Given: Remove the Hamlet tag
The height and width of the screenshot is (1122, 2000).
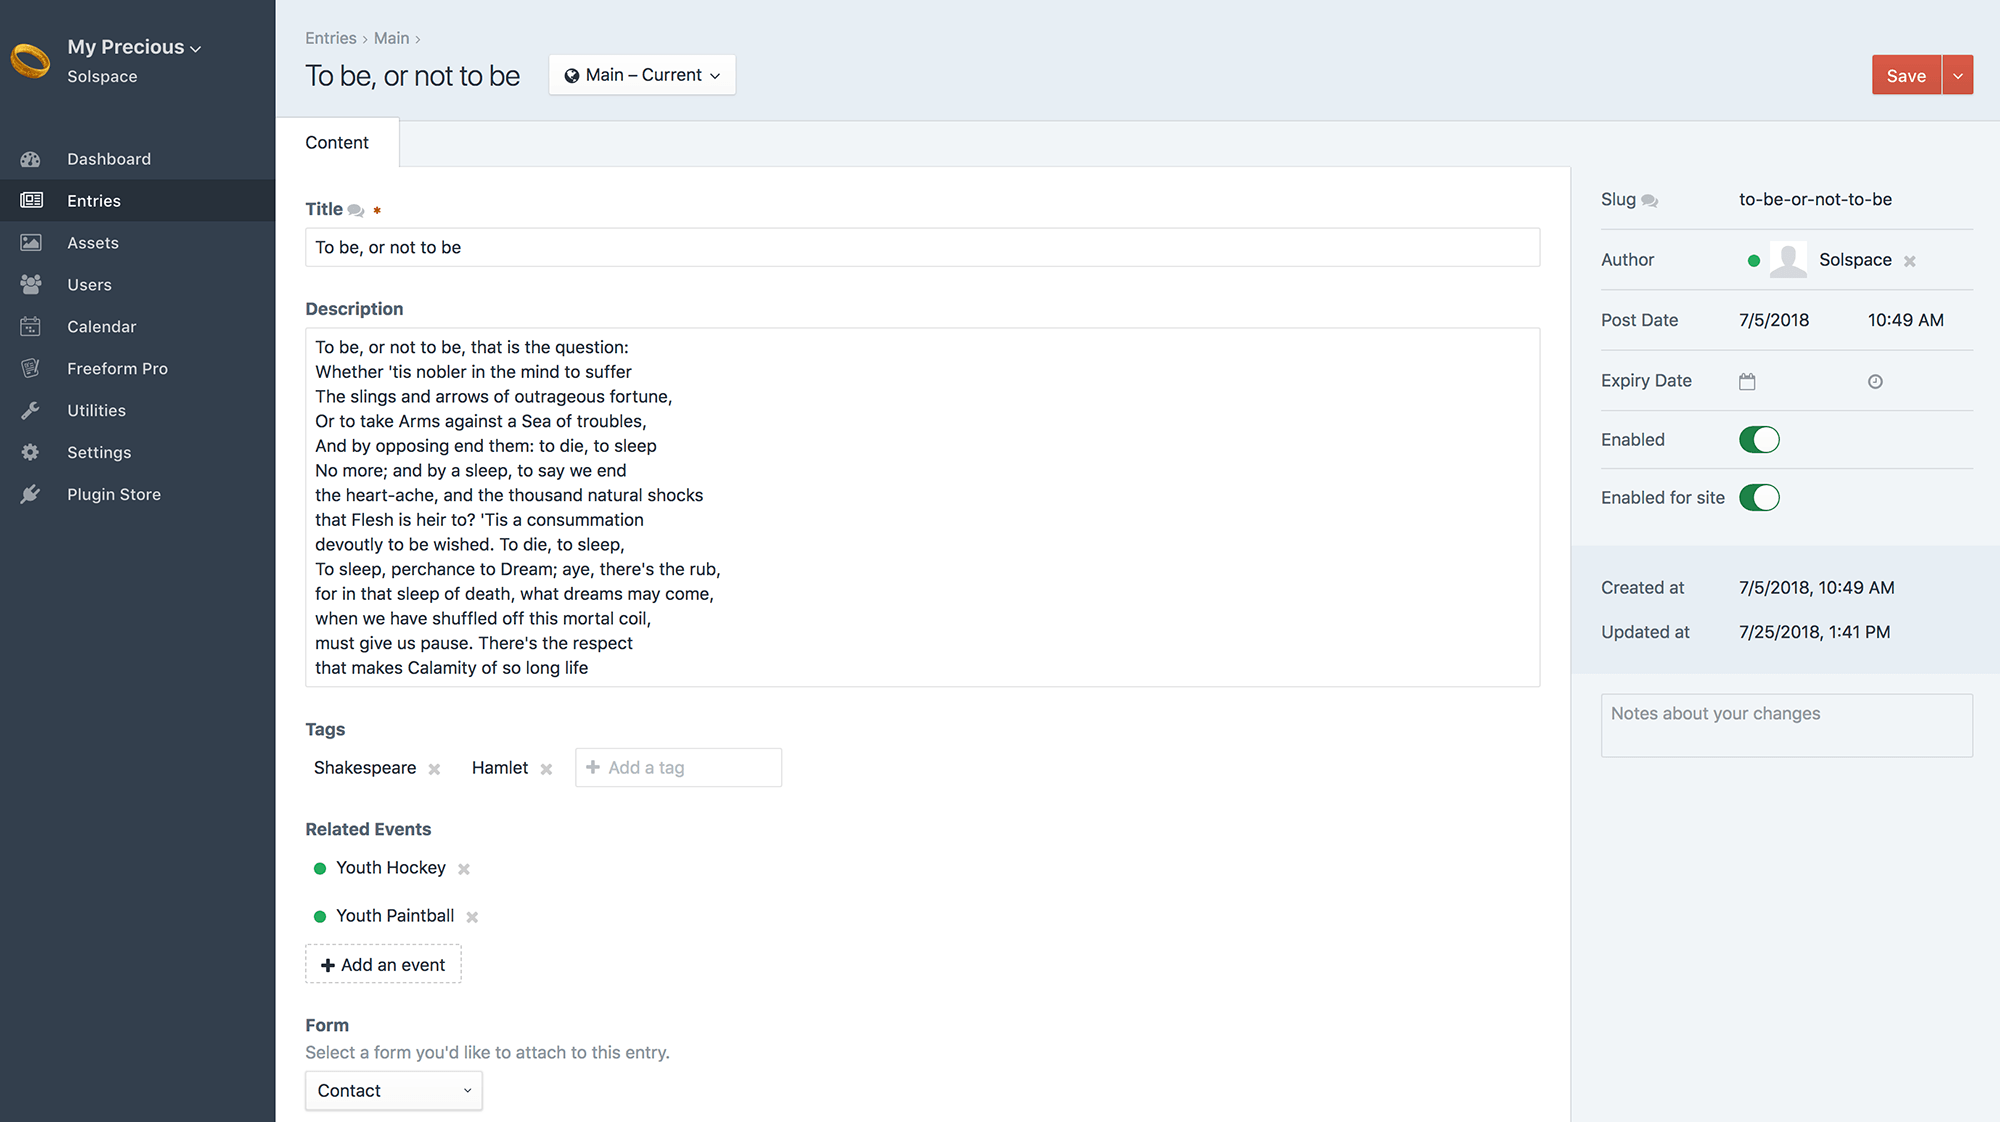Looking at the screenshot, I should (x=546, y=769).
